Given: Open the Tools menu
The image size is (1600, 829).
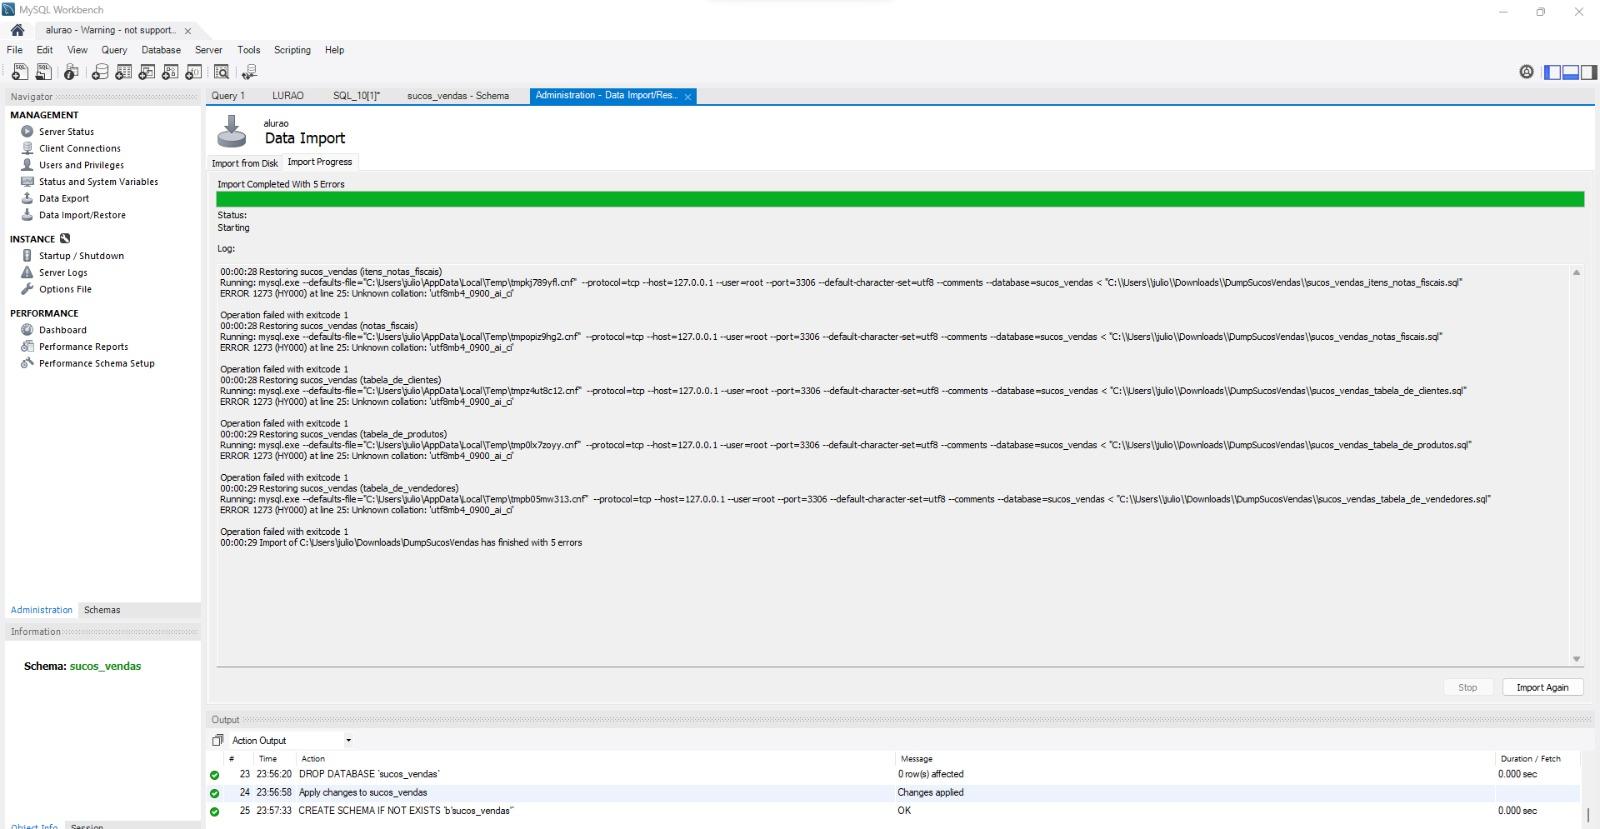Looking at the screenshot, I should pyautogui.click(x=248, y=50).
